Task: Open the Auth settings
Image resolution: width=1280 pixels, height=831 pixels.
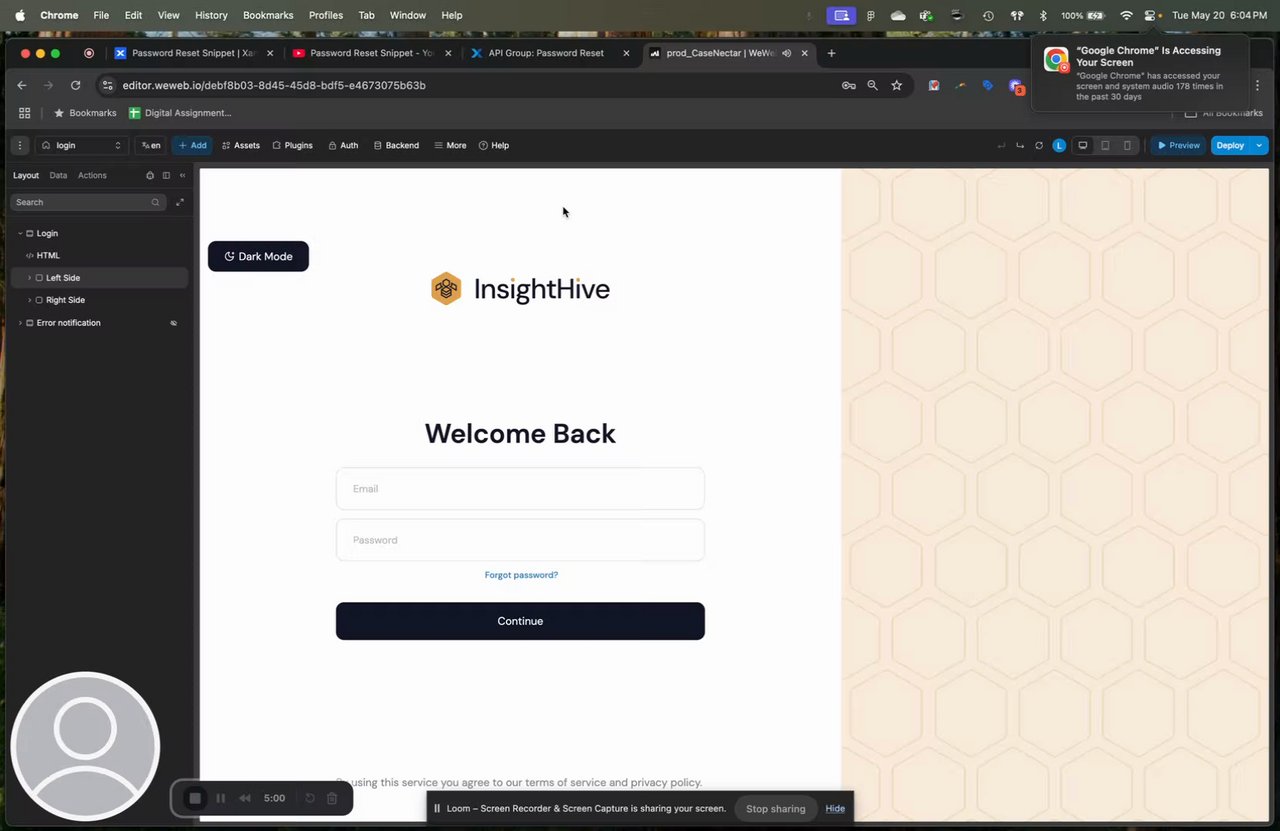Action: (x=343, y=145)
